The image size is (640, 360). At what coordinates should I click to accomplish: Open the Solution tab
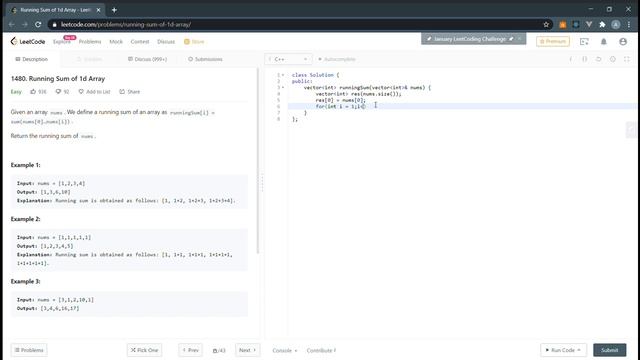(x=89, y=59)
